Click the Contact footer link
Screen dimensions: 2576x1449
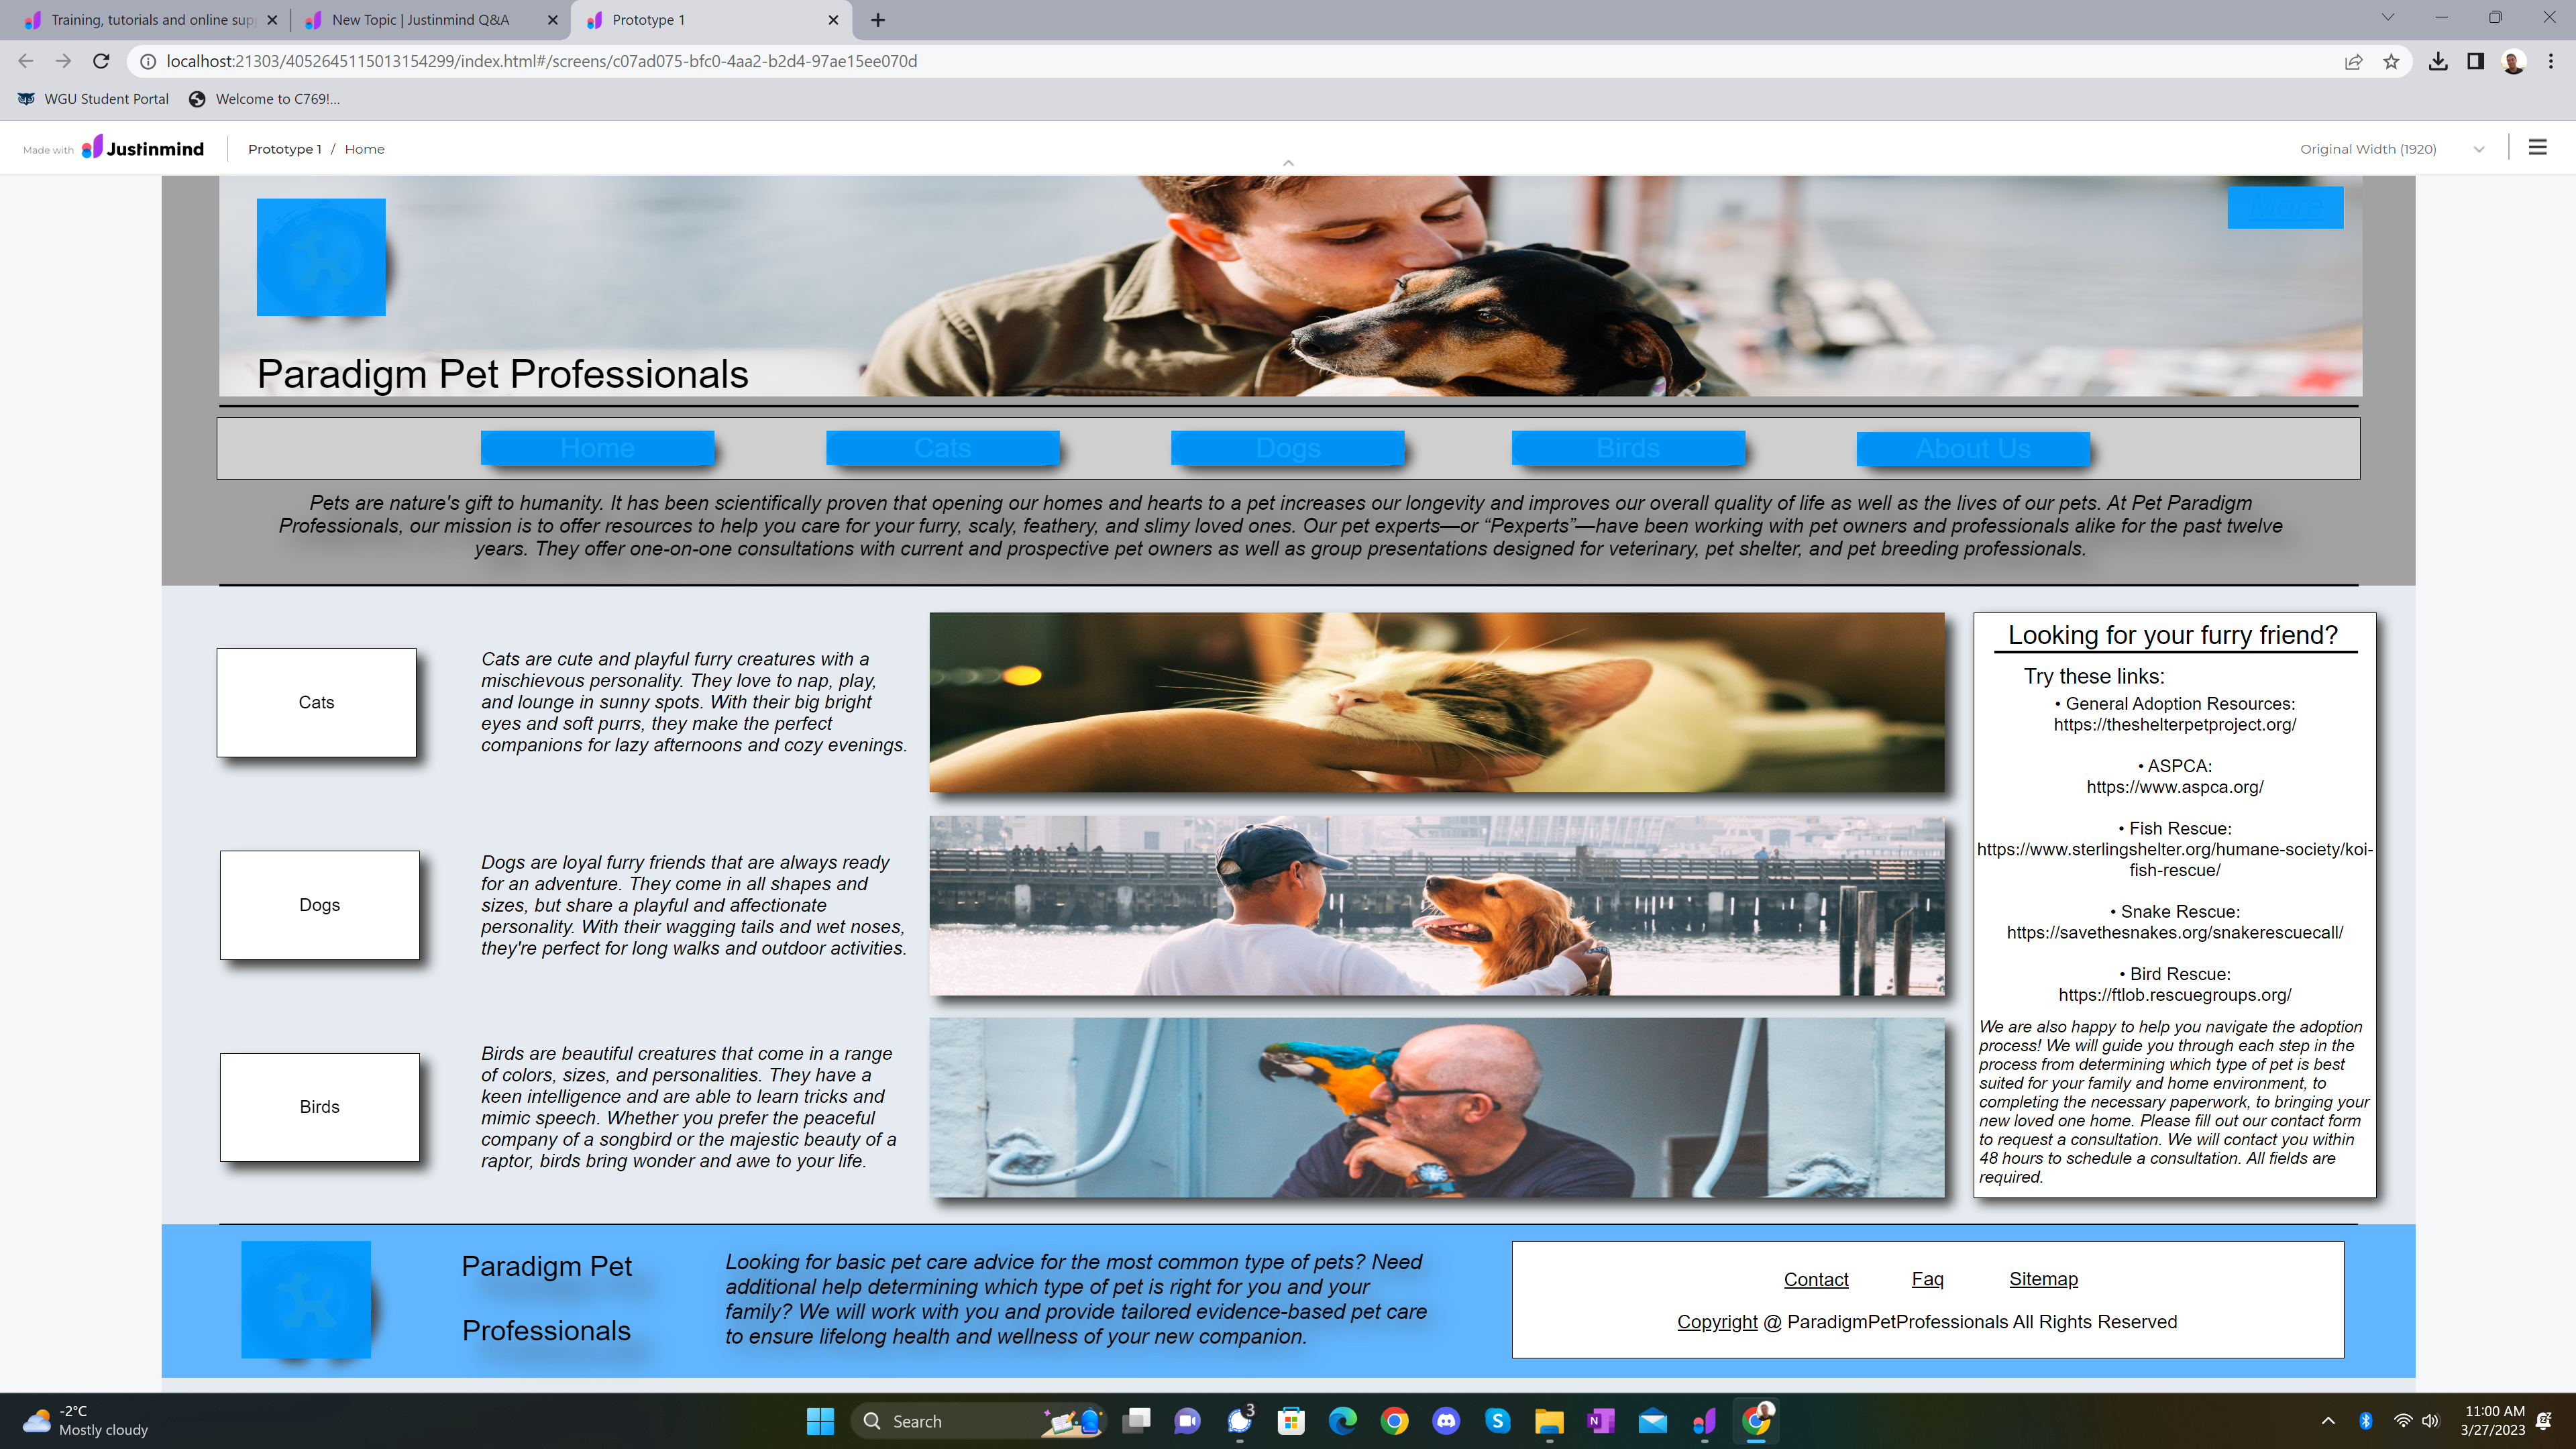(x=1815, y=1280)
